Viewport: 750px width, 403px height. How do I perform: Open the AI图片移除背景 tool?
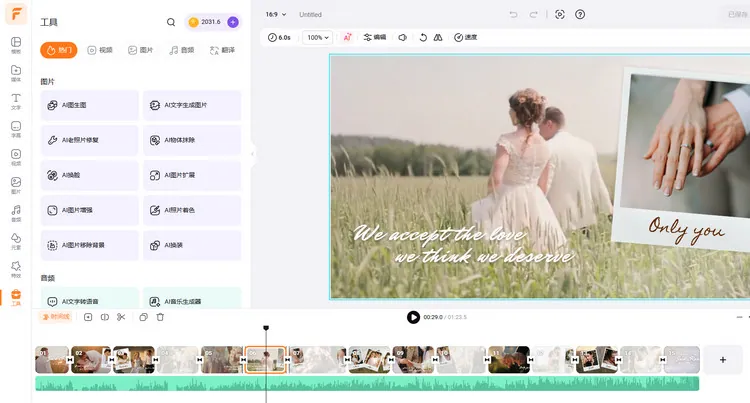point(89,245)
